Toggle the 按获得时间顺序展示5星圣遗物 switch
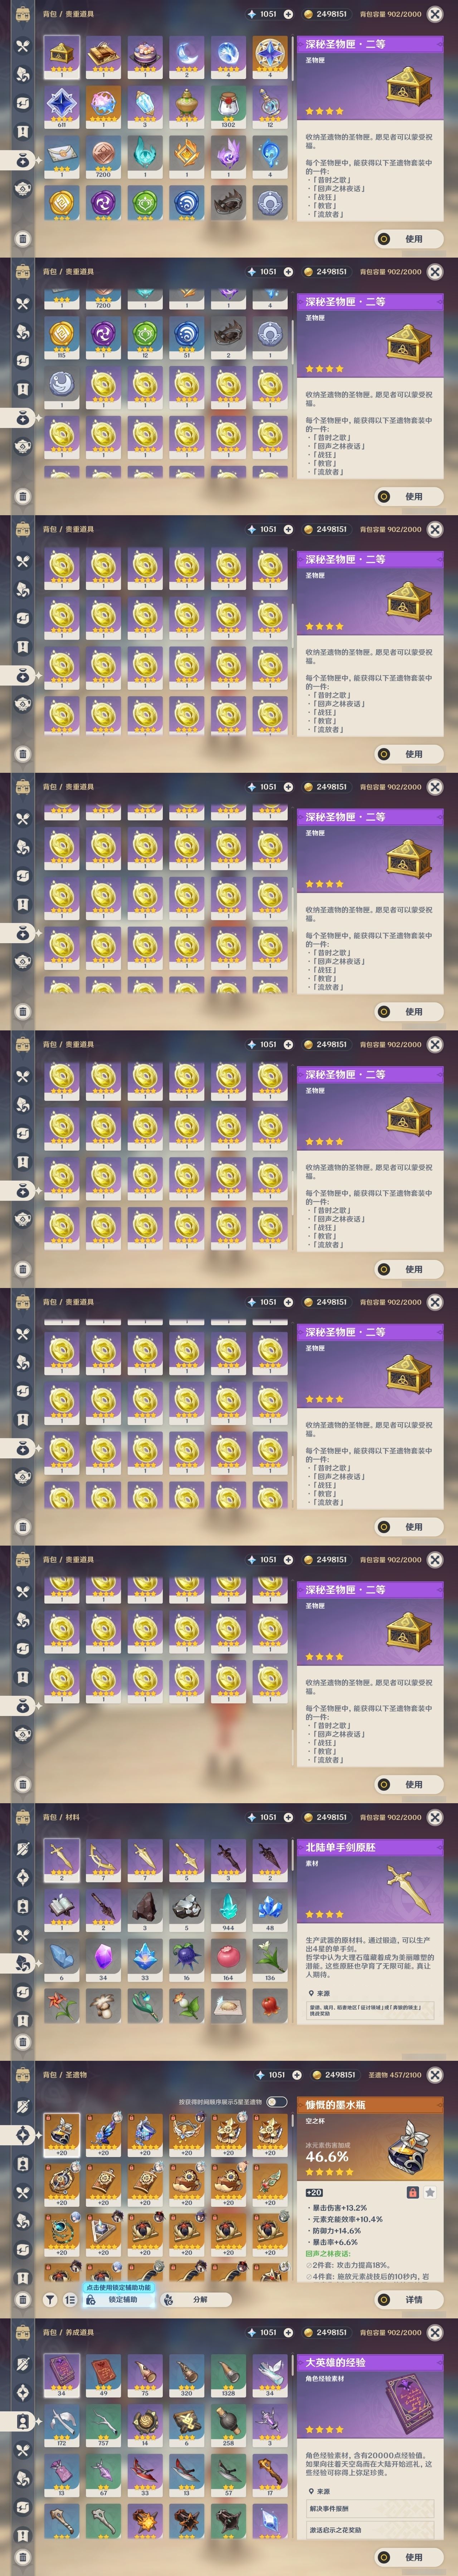 coord(276,2102)
